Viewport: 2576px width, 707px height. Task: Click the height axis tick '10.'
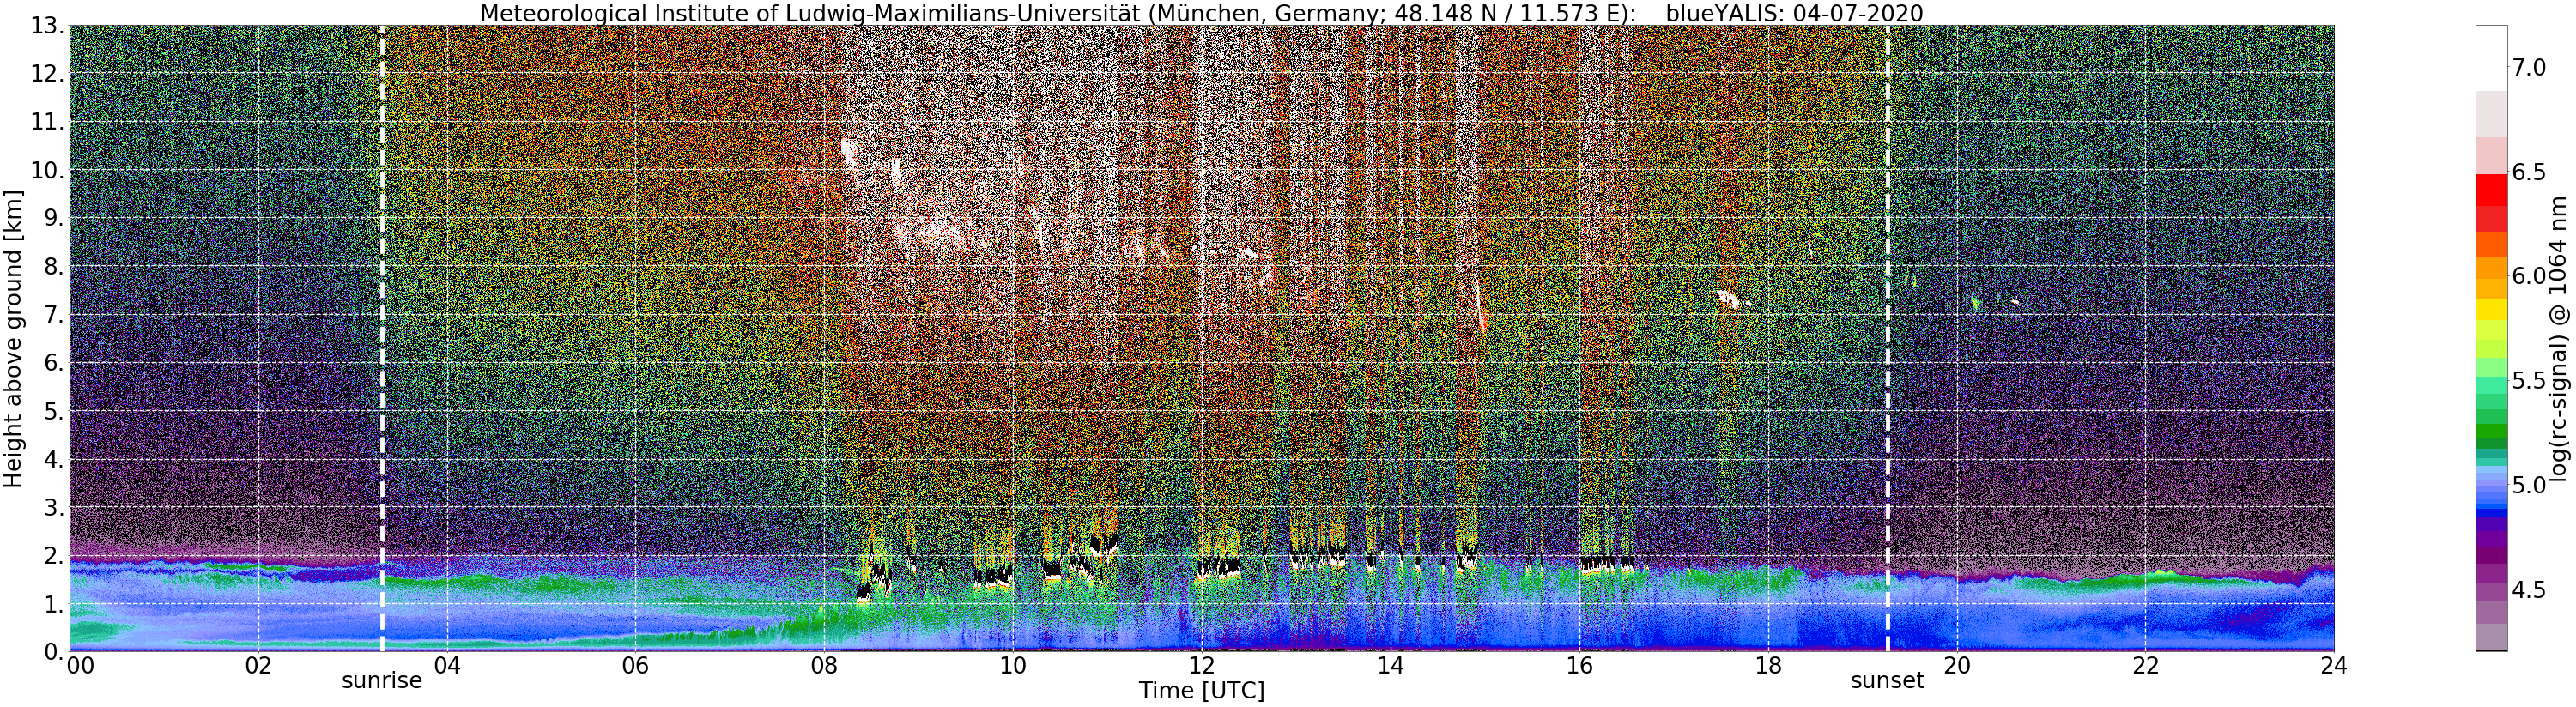48,170
